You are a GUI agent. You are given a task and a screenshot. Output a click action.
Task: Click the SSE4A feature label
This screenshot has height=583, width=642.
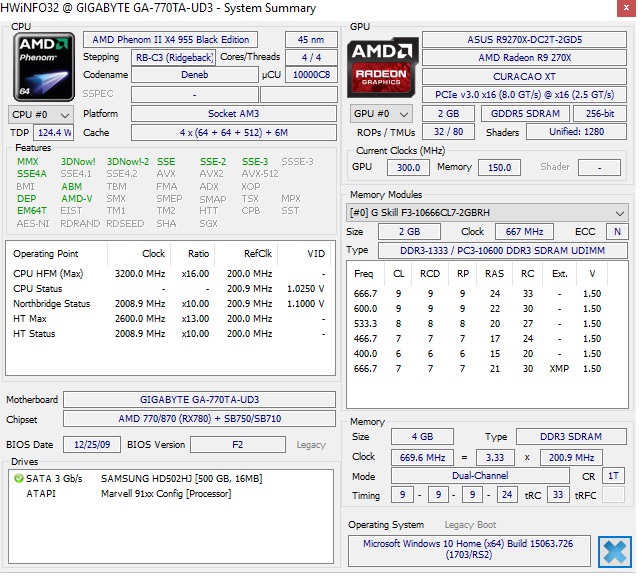click(32, 174)
